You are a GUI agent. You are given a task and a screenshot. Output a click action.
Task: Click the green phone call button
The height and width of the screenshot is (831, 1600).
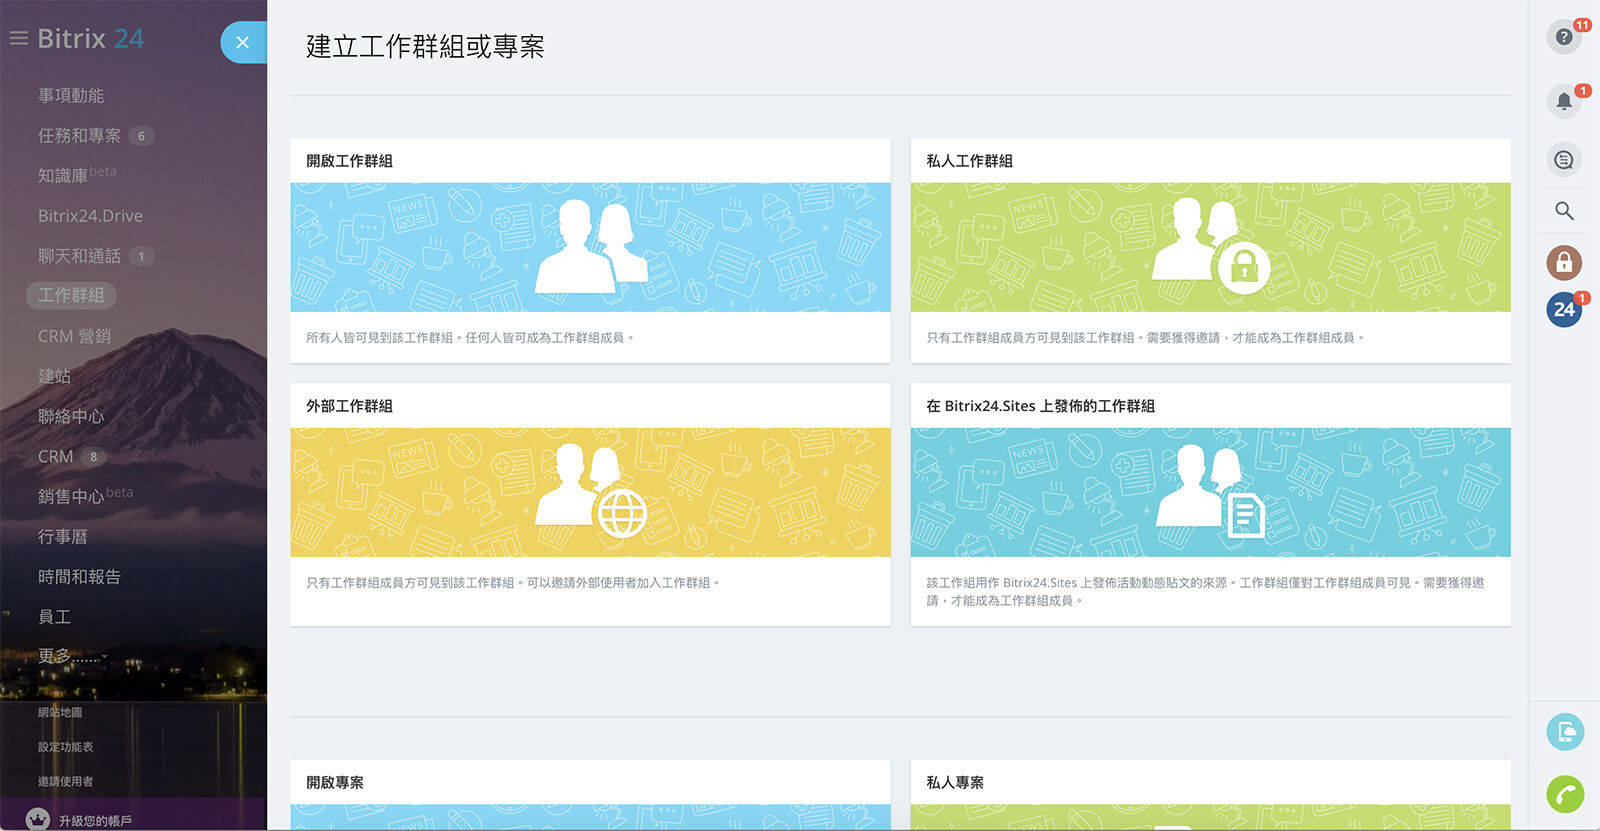pos(1565,794)
